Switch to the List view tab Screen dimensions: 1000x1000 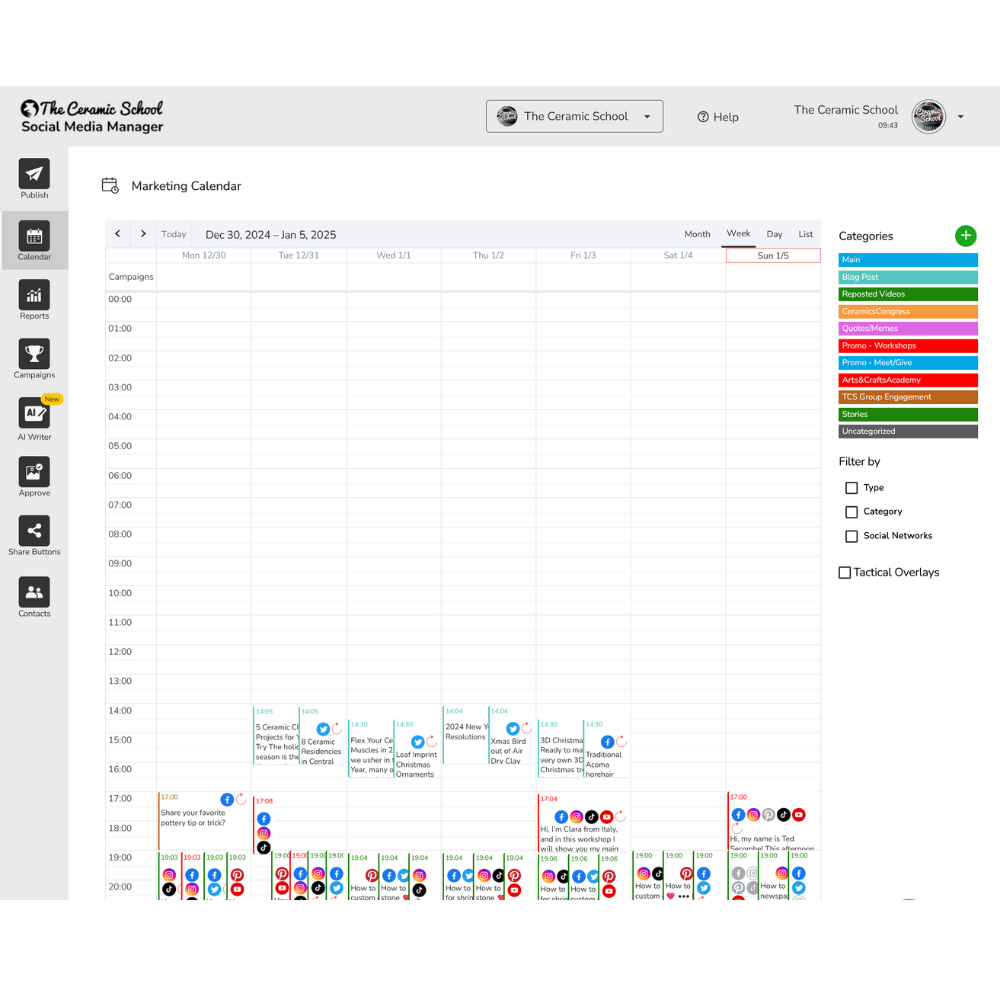805,234
